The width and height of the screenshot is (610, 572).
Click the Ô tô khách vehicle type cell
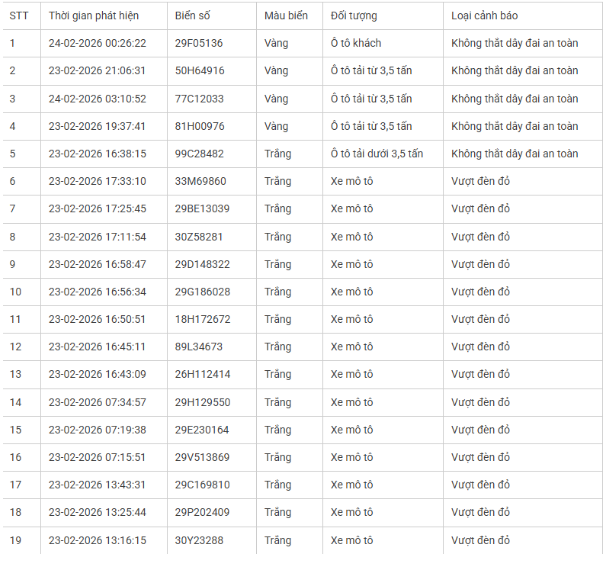click(x=356, y=44)
